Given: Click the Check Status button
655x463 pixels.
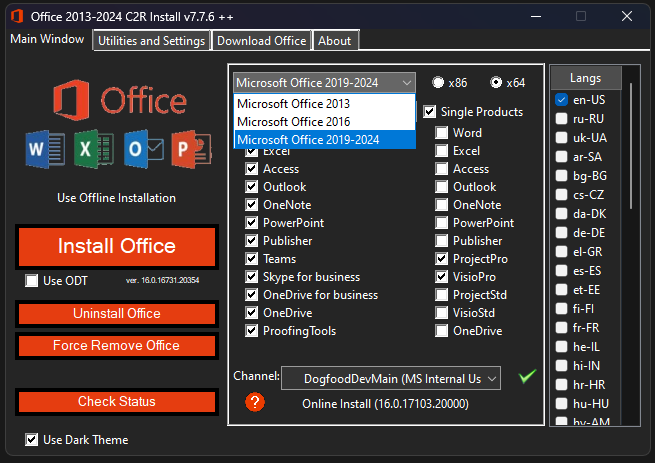Looking at the screenshot, I should pos(117,402).
